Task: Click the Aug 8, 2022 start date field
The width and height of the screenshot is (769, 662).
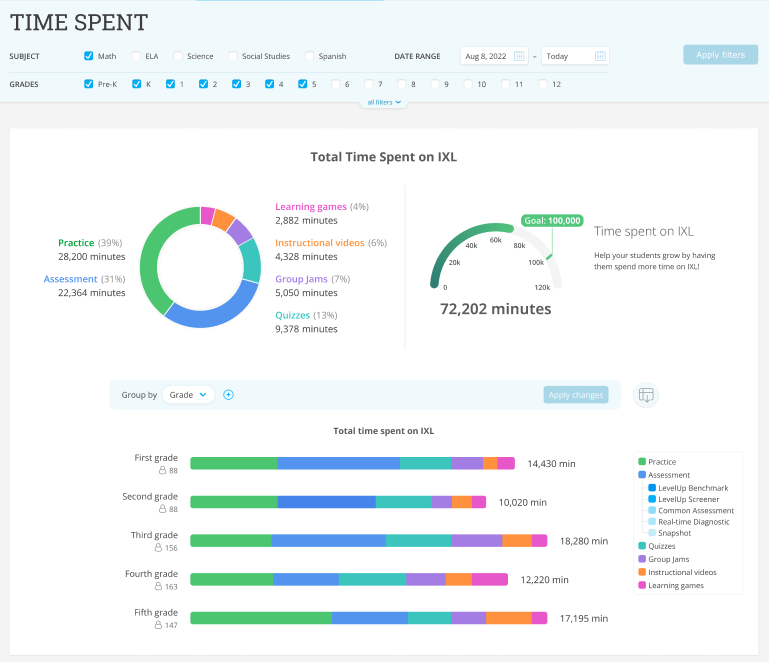Action: coord(494,56)
